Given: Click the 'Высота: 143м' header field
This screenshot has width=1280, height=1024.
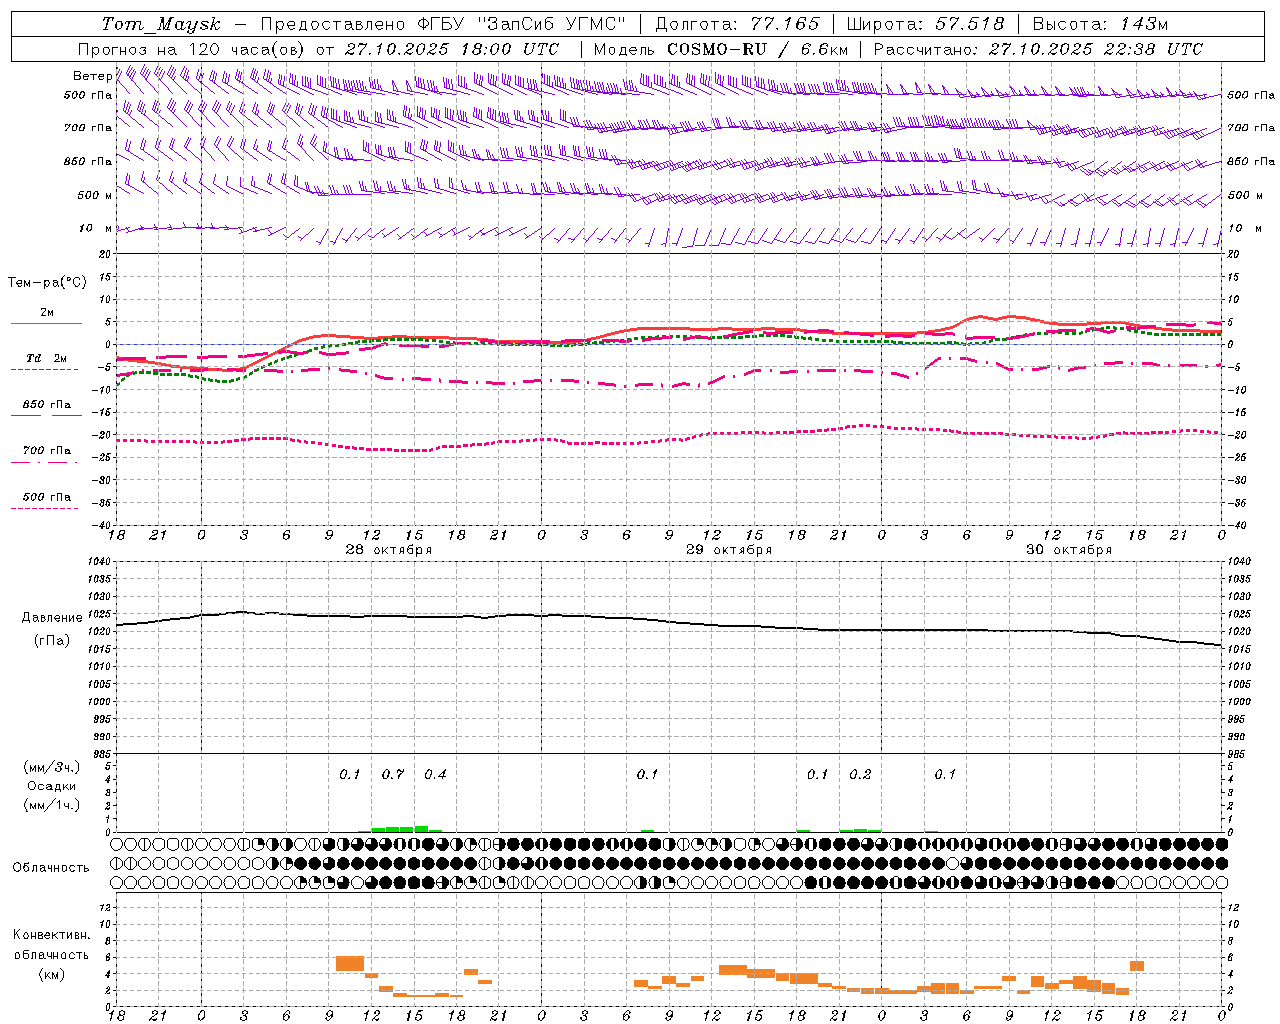Looking at the screenshot, I should point(1100,24).
